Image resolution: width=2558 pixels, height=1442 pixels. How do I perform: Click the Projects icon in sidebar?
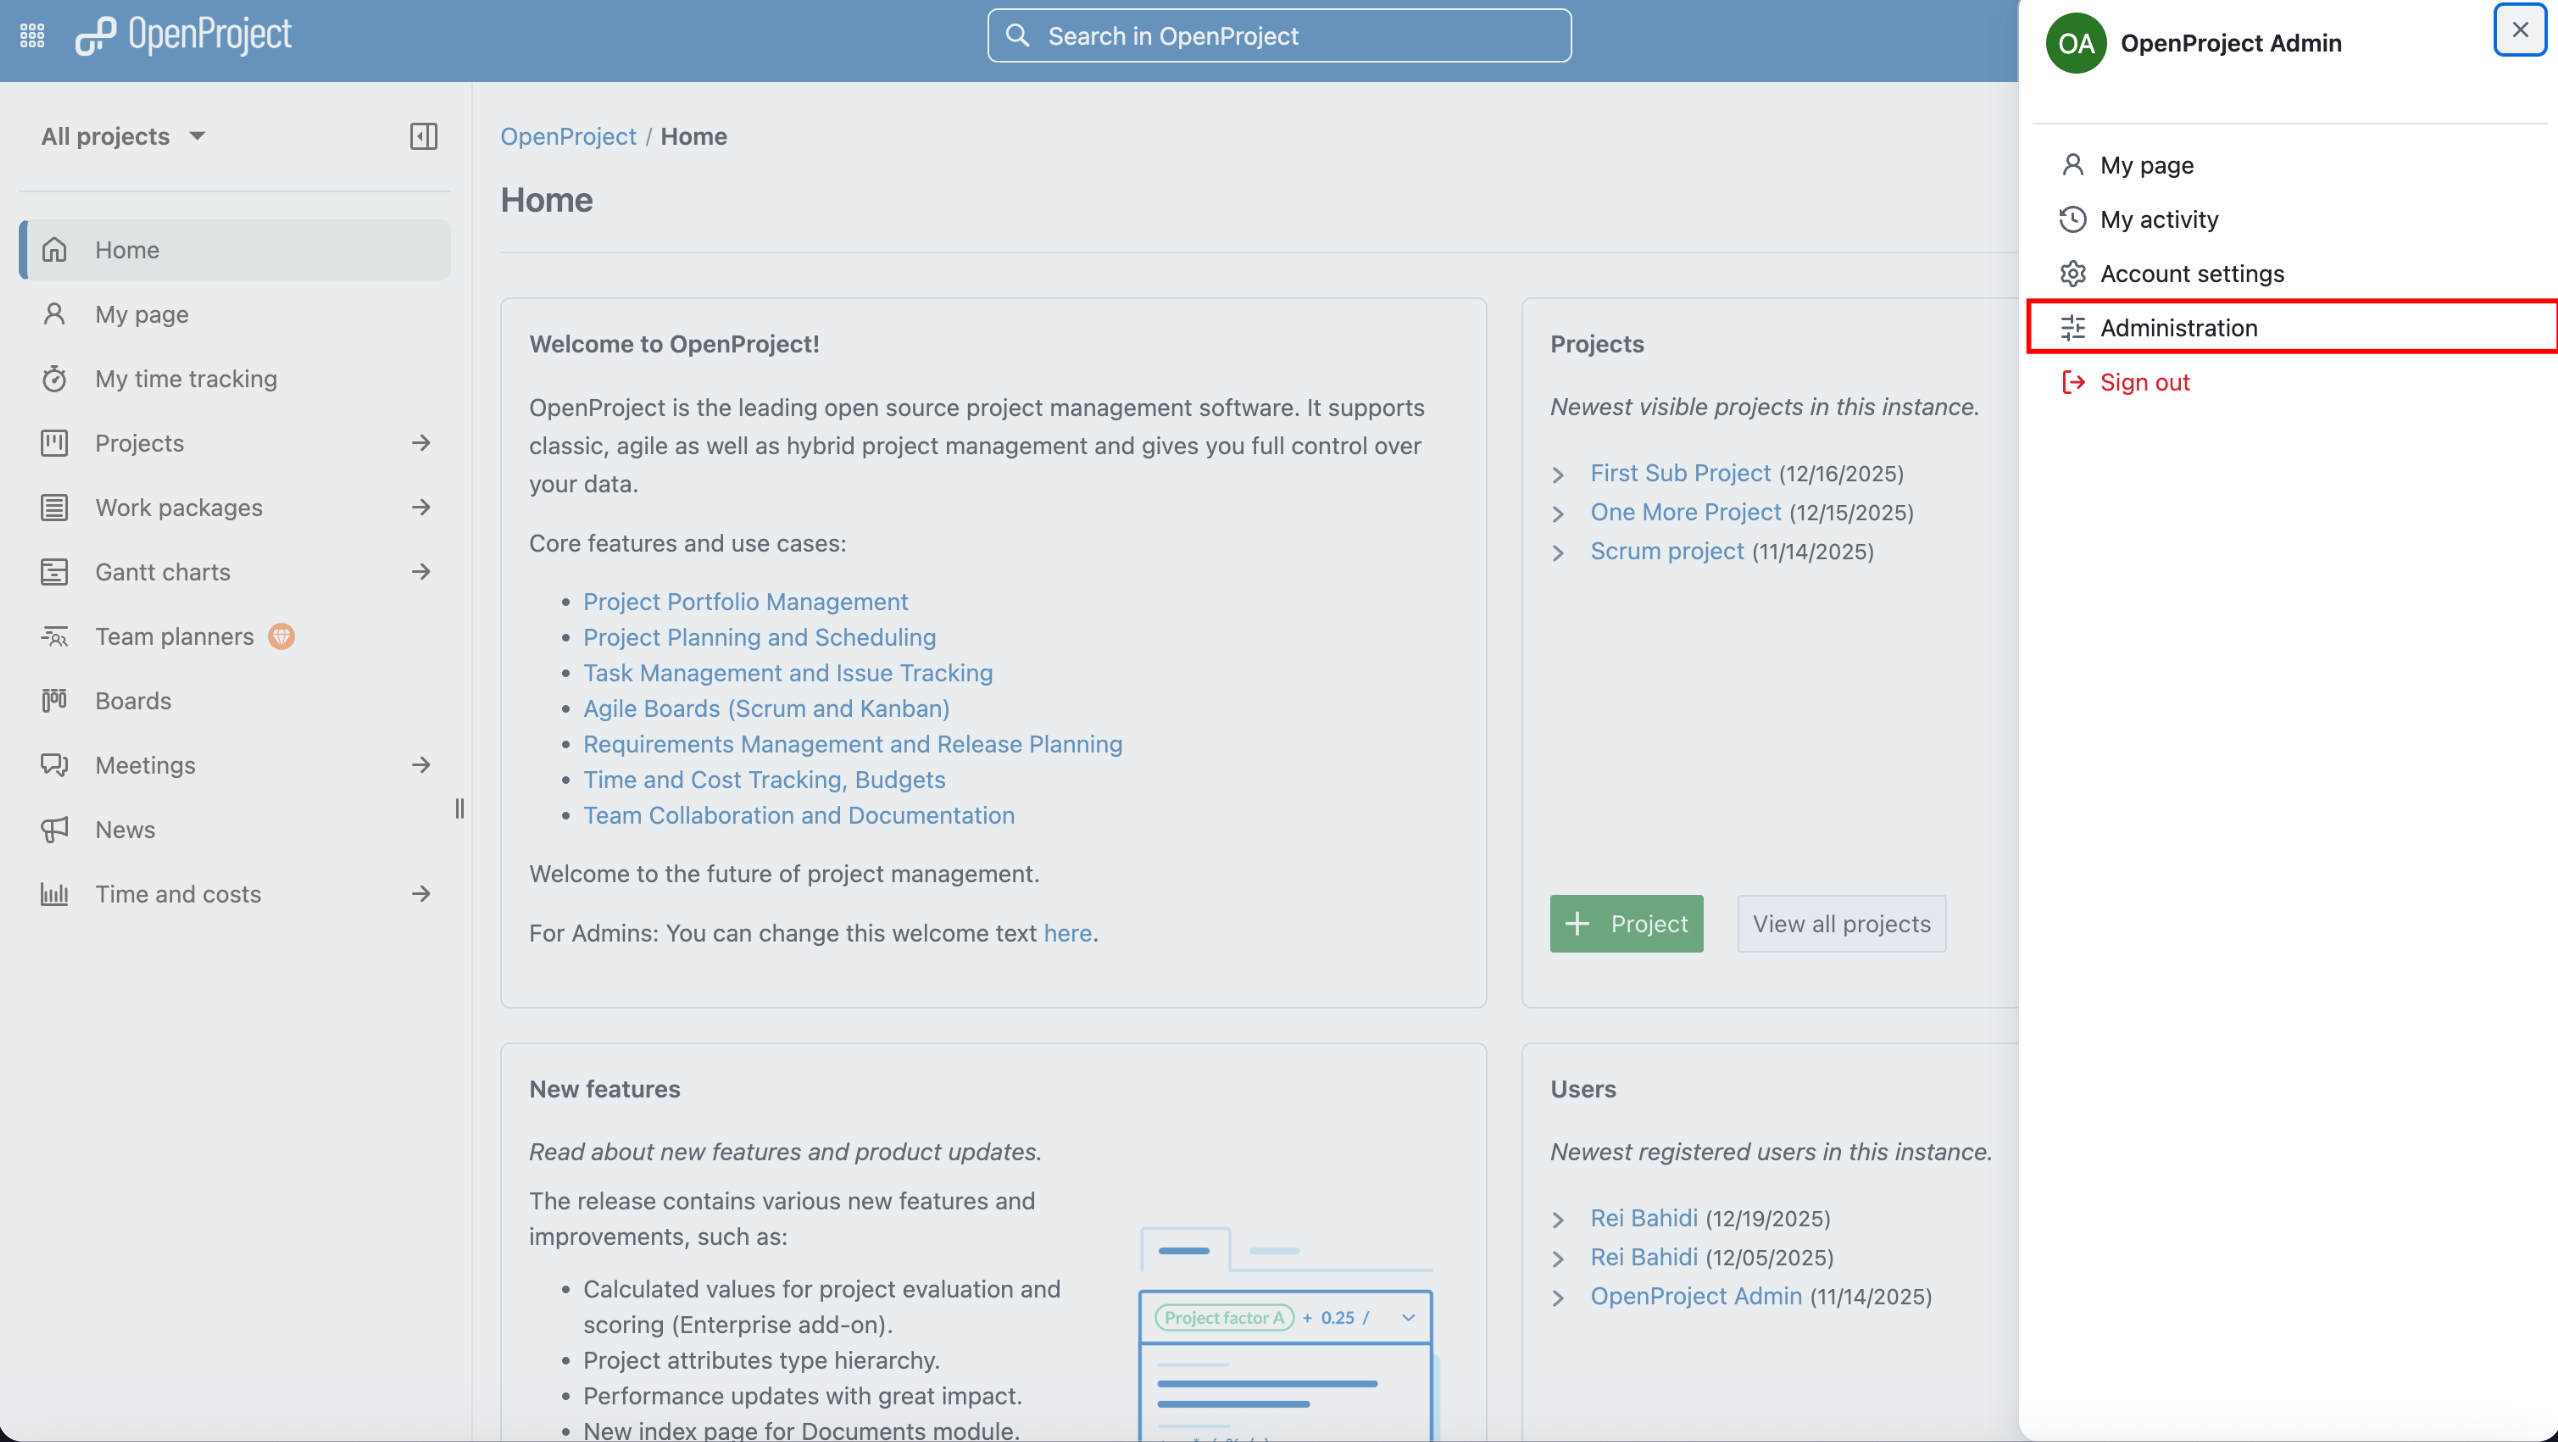[x=54, y=443]
